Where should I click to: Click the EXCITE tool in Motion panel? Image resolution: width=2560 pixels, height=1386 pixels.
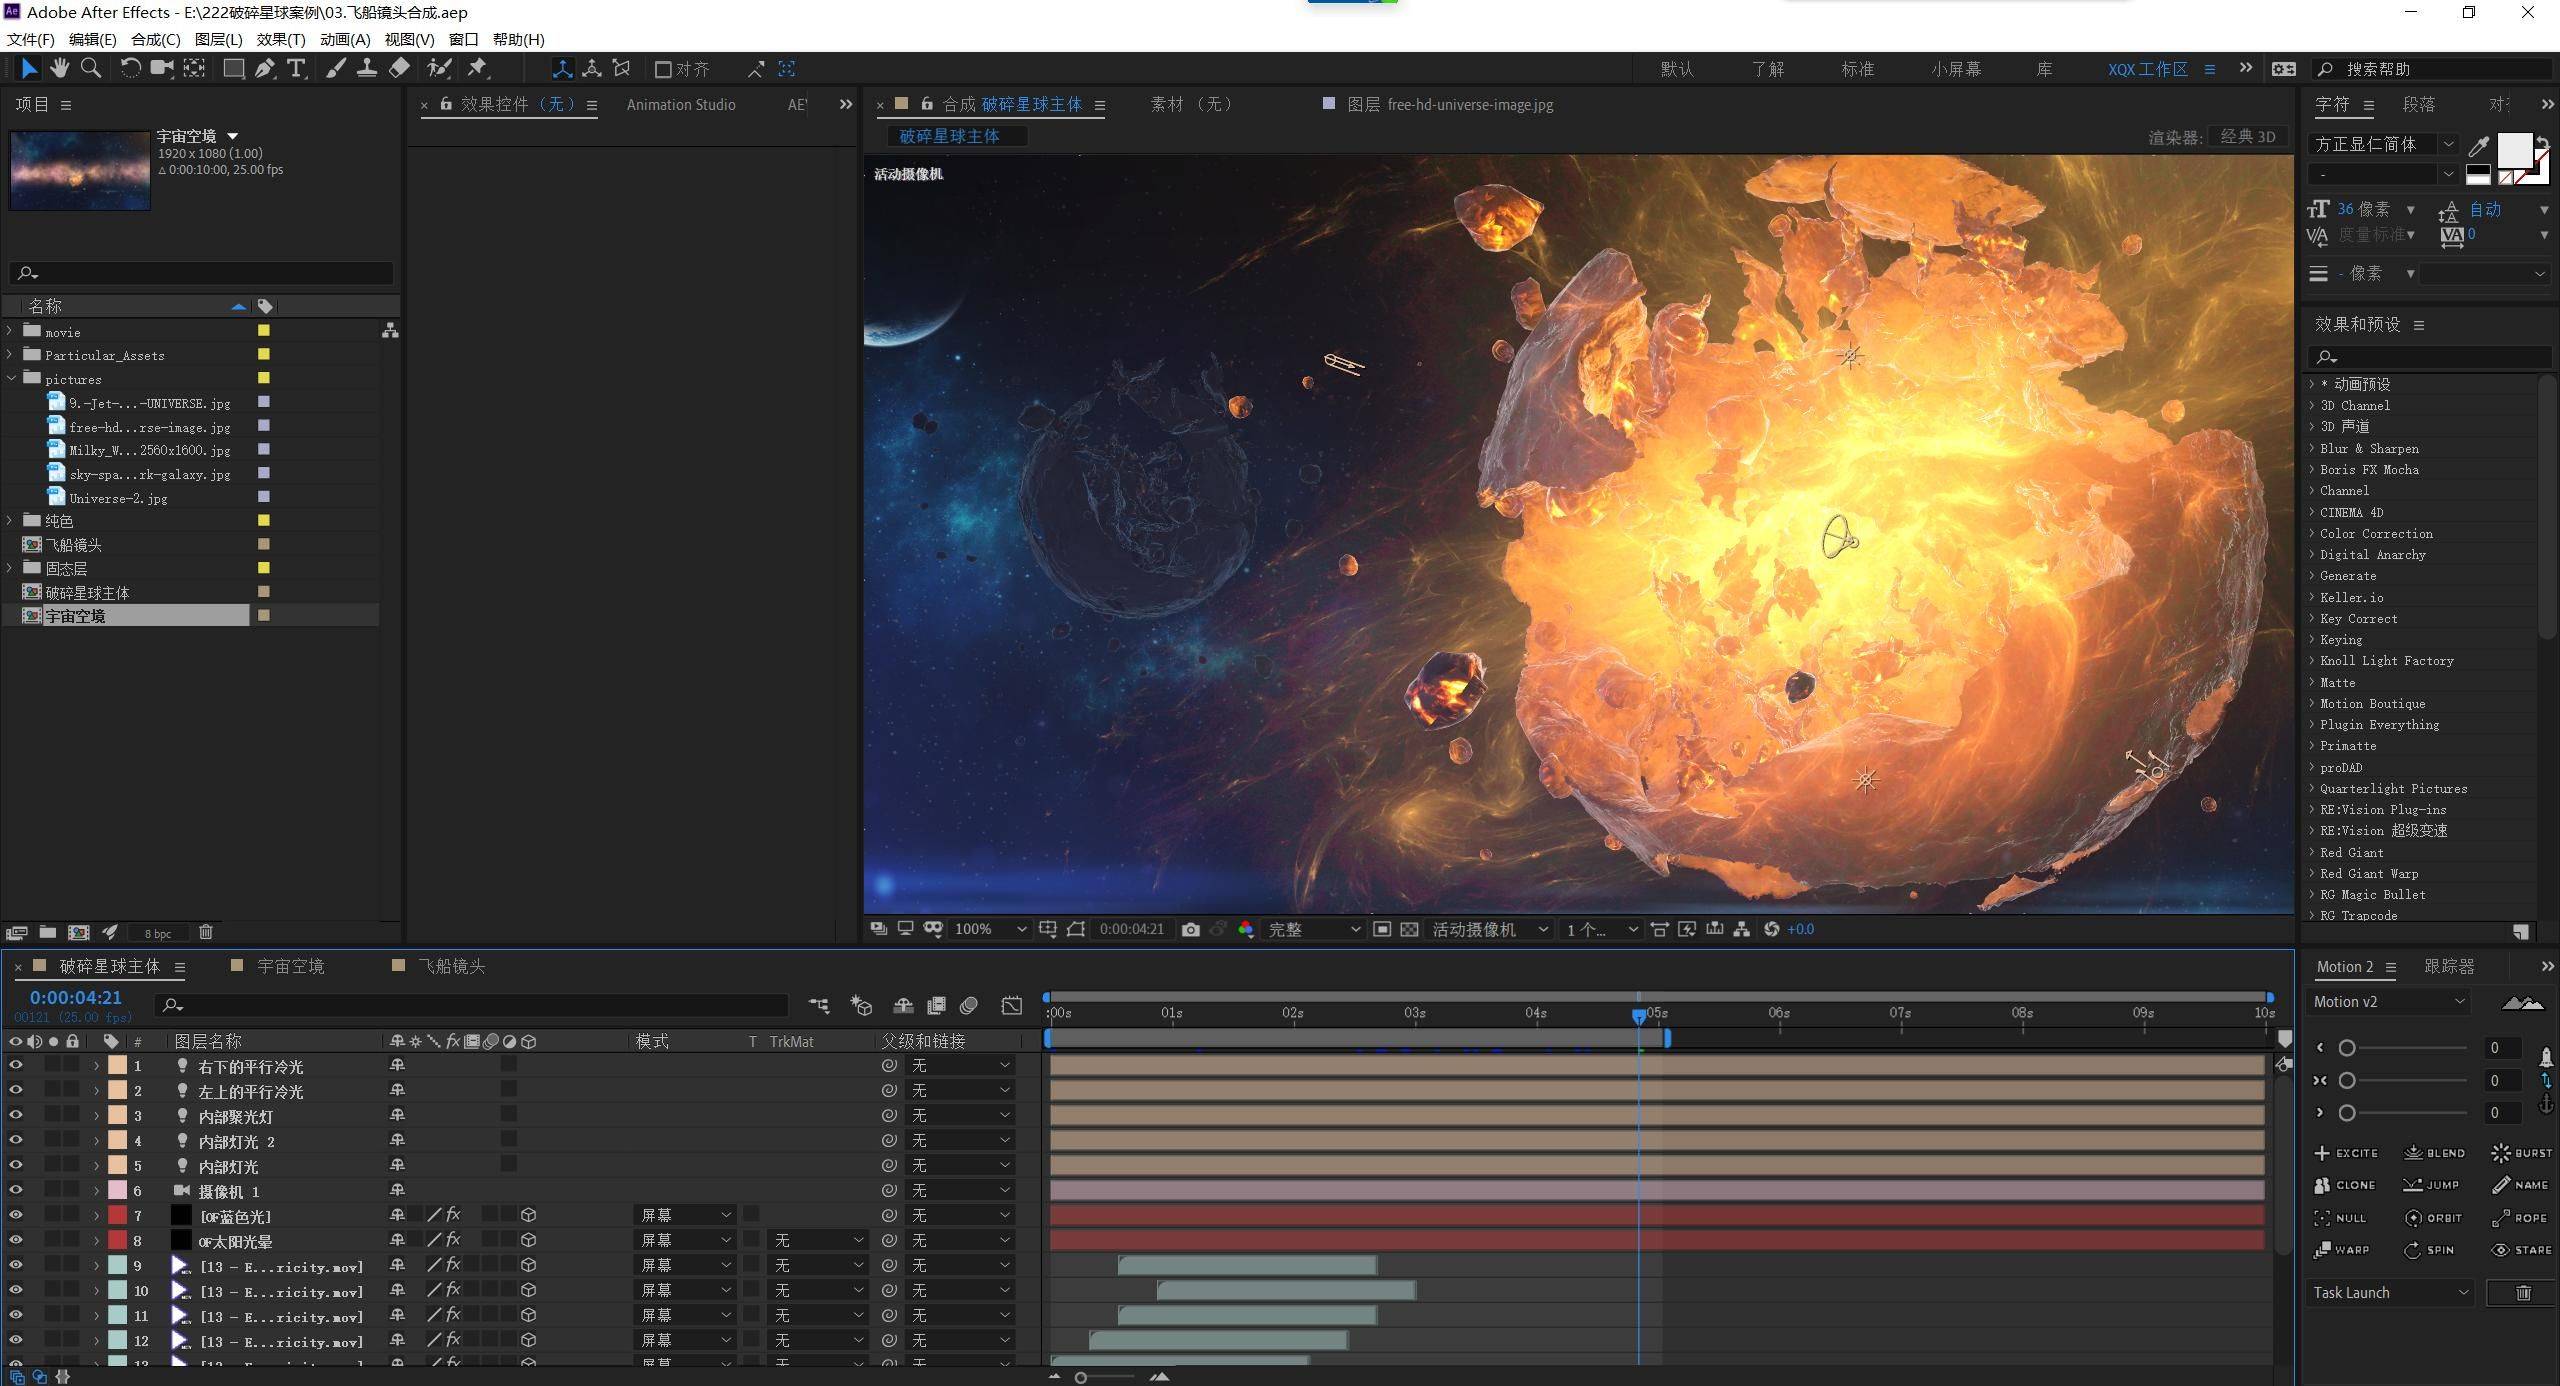(2346, 1153)
